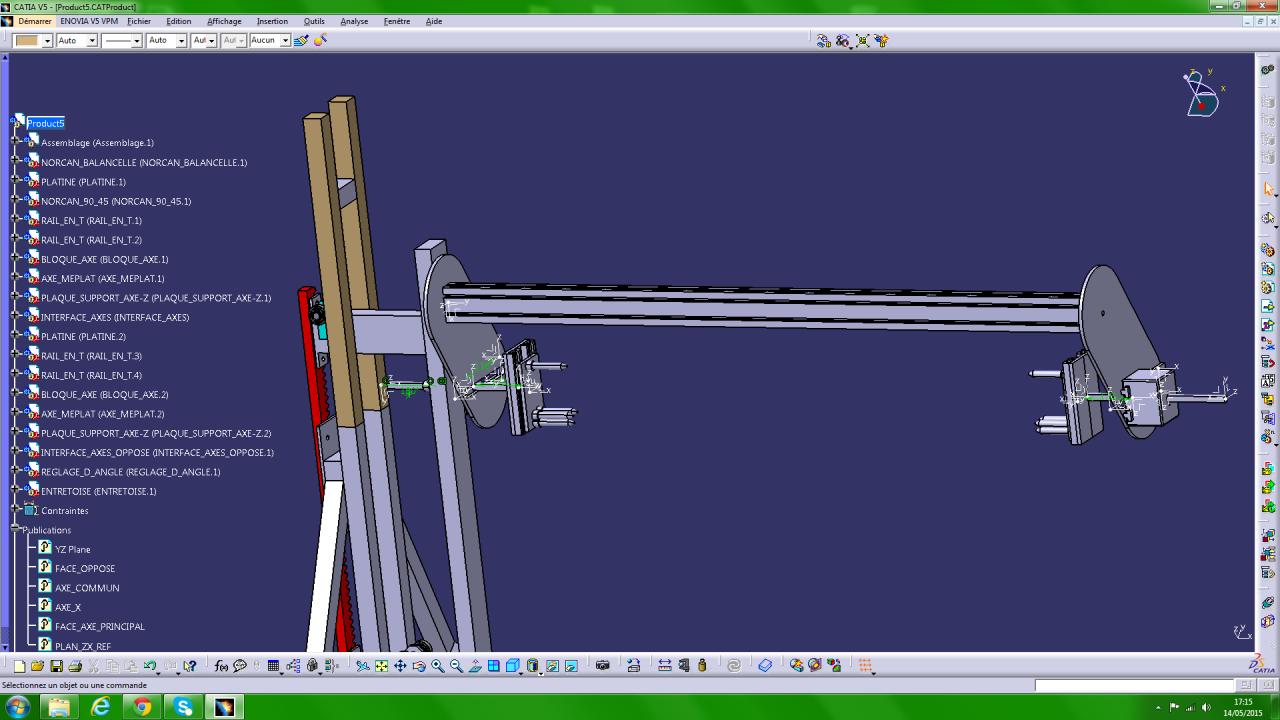1280x720 pixels.
Task: Click the Zoom In magnifier
Action: coord(437,666)
